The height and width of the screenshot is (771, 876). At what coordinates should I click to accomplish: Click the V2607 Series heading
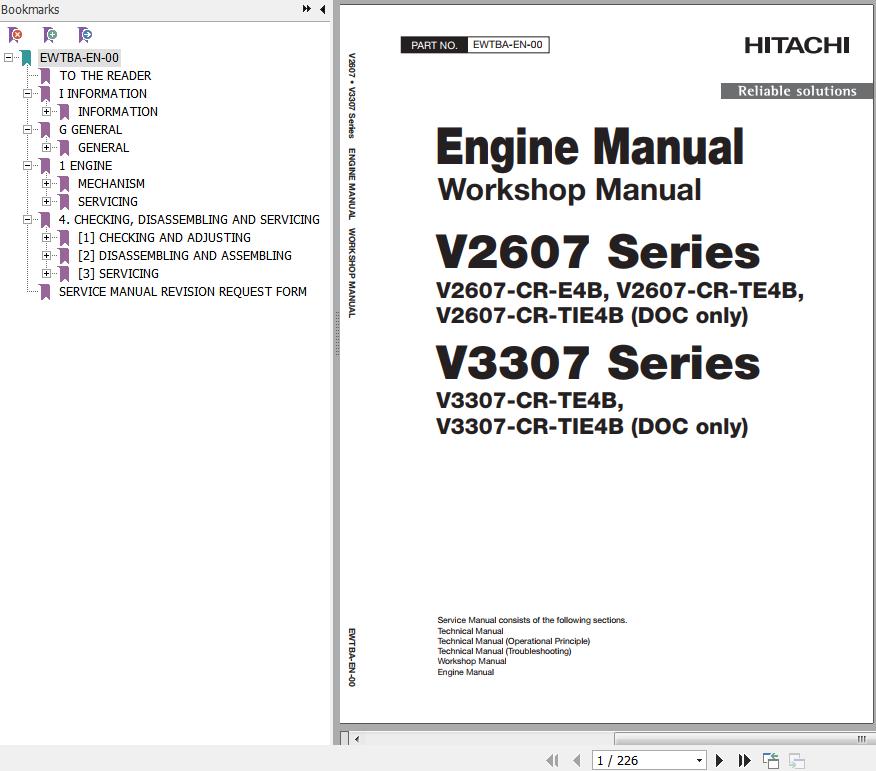pyautogui.click(x=598, y=252)
